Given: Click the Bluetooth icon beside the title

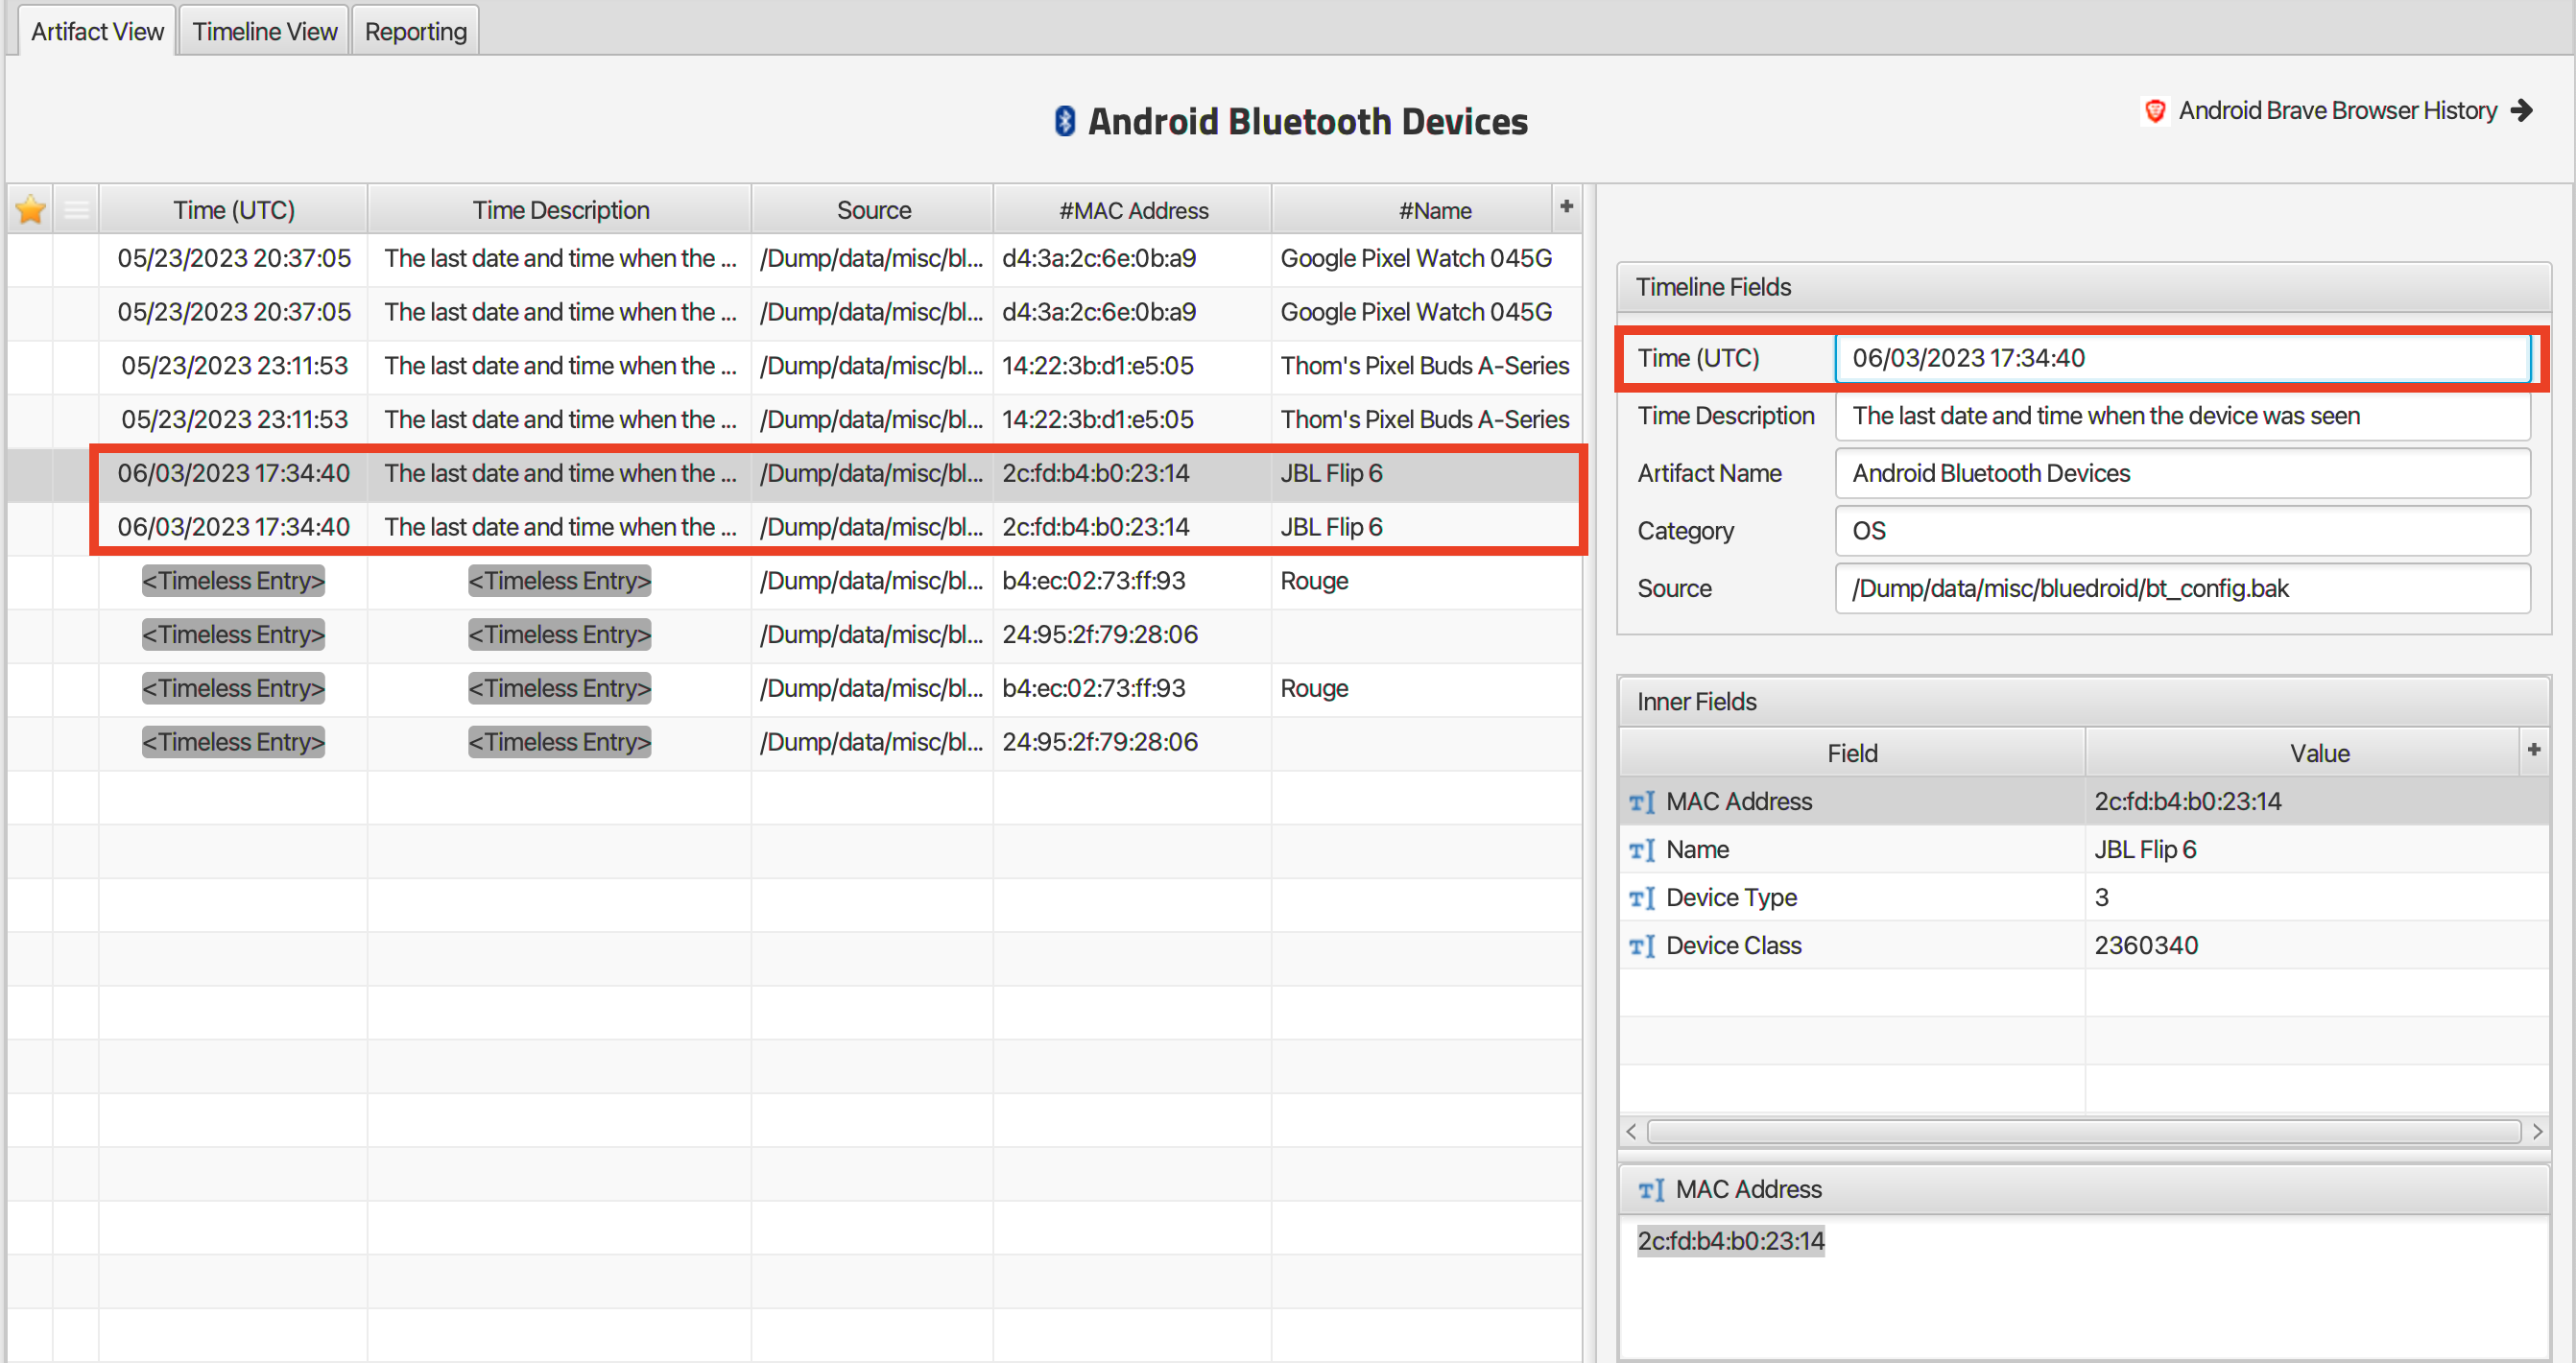Looking at the screenshot, I should (x=1065, y=121).
